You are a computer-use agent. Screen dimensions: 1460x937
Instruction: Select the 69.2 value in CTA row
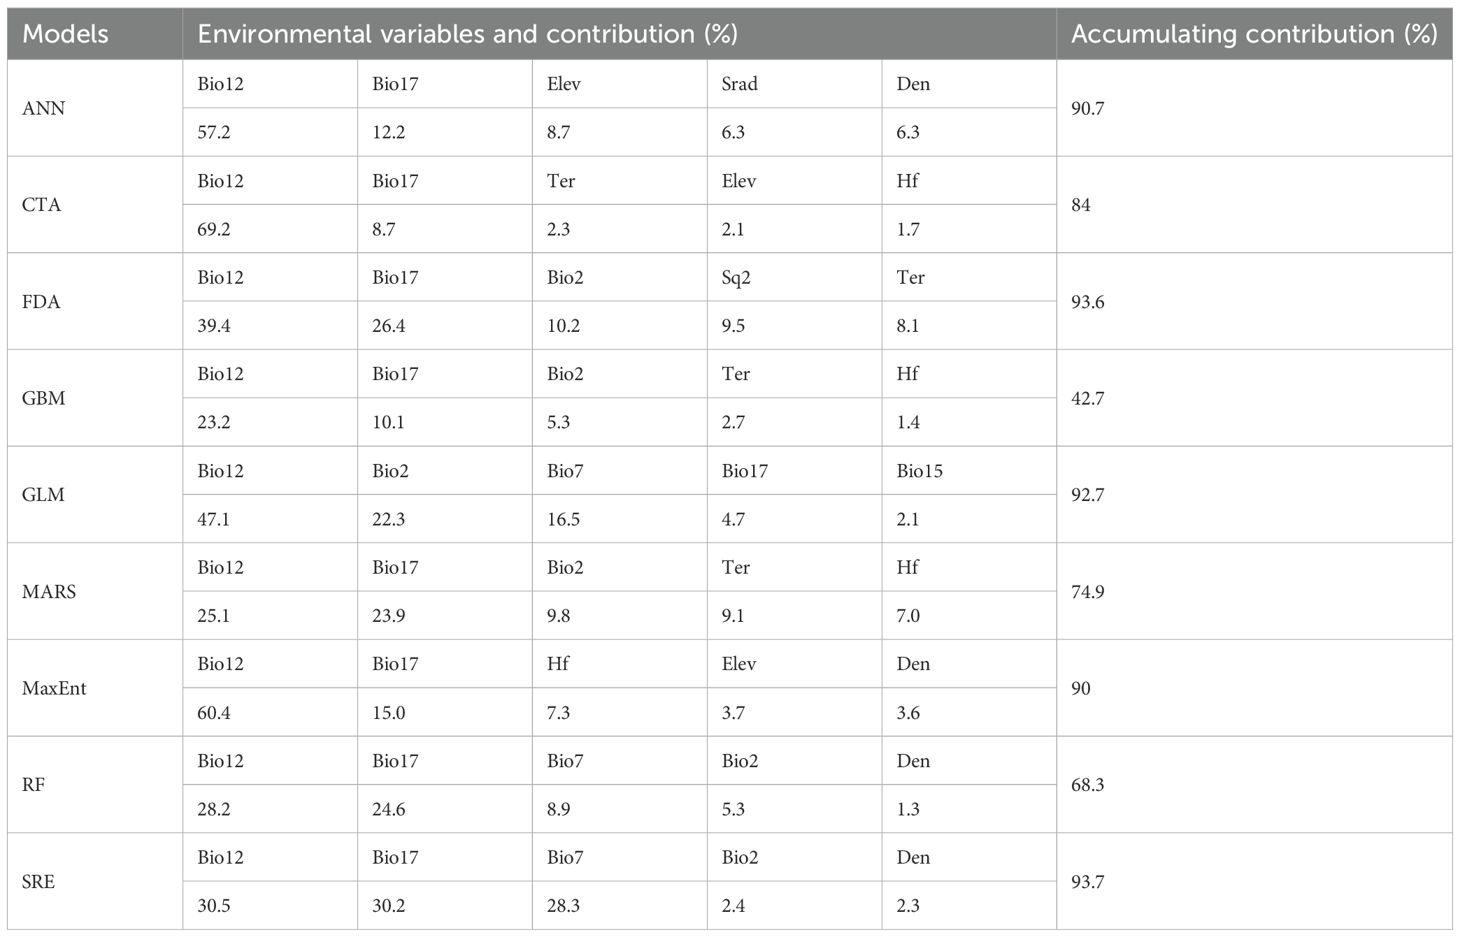coord(214,229)
